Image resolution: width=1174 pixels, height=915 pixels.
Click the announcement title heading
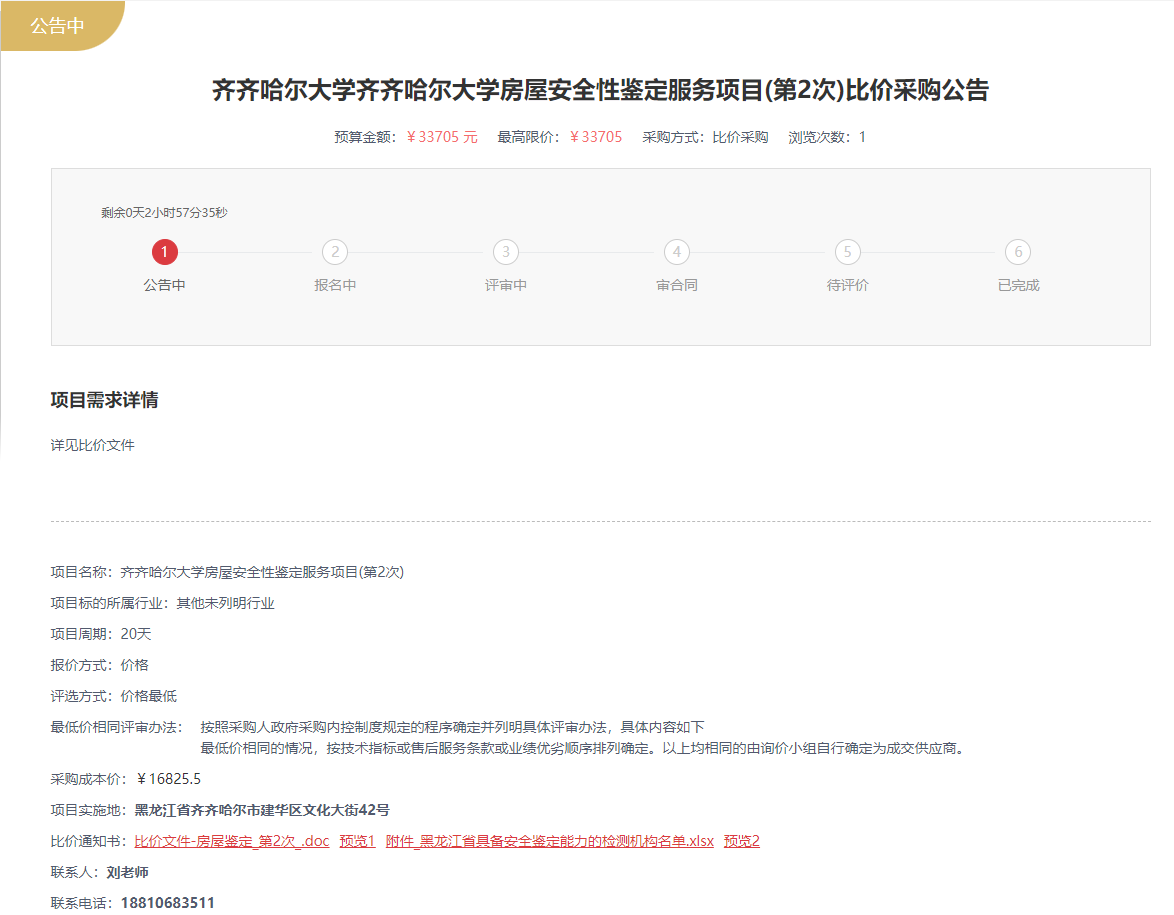tap(600, 91)
